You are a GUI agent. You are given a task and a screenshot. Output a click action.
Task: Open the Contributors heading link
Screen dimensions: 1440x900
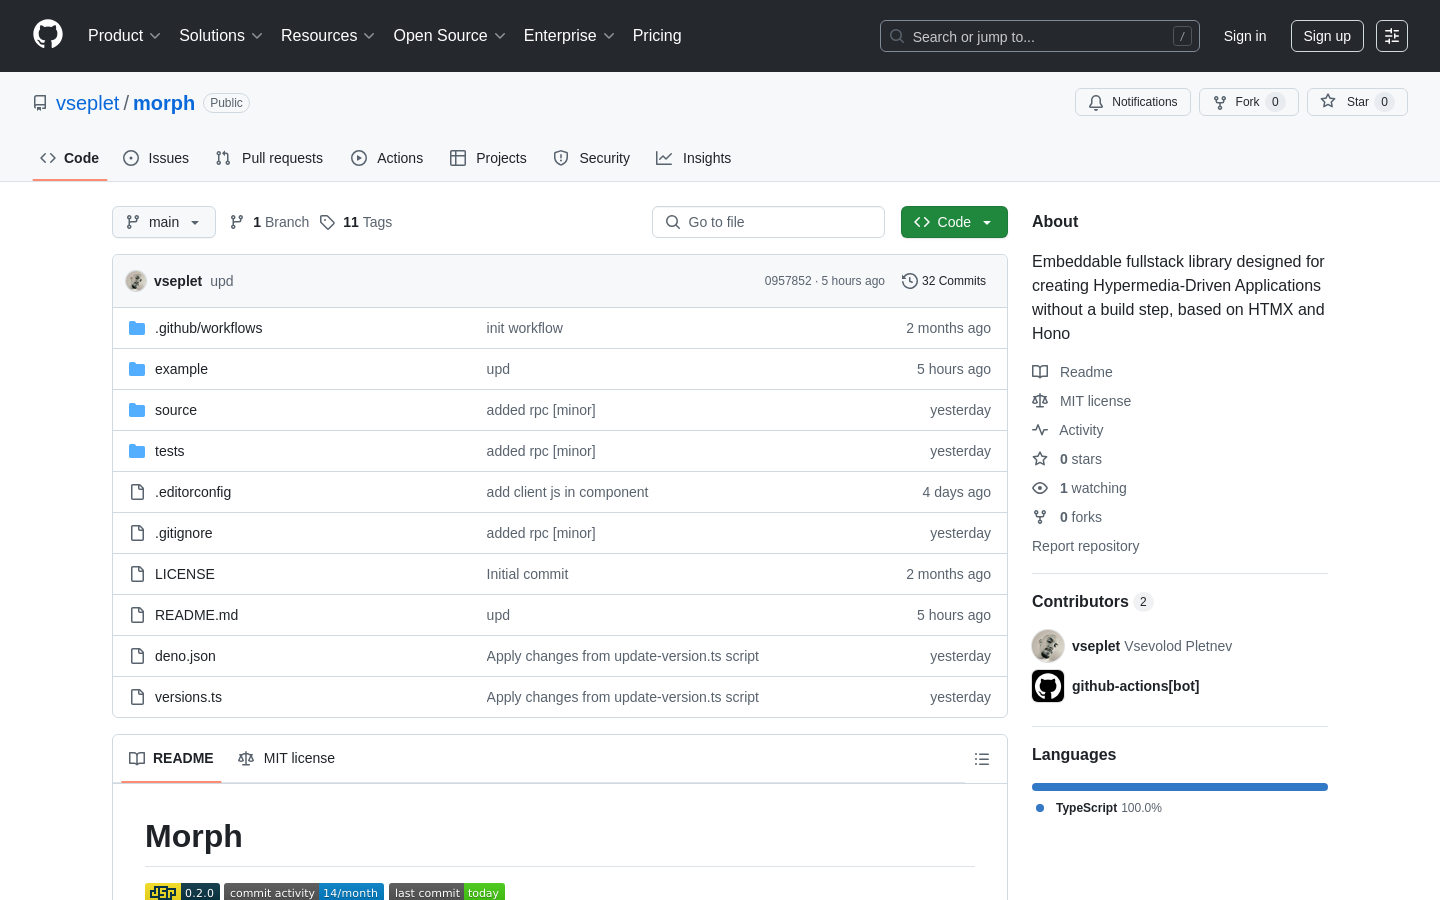tap(1092, 602)
